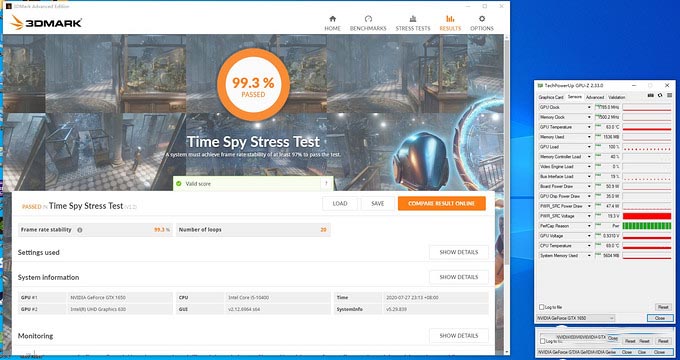Click the PerfCap Reason green graph
This screenshot has height=360, width=680.
click(x=647, y=226)
